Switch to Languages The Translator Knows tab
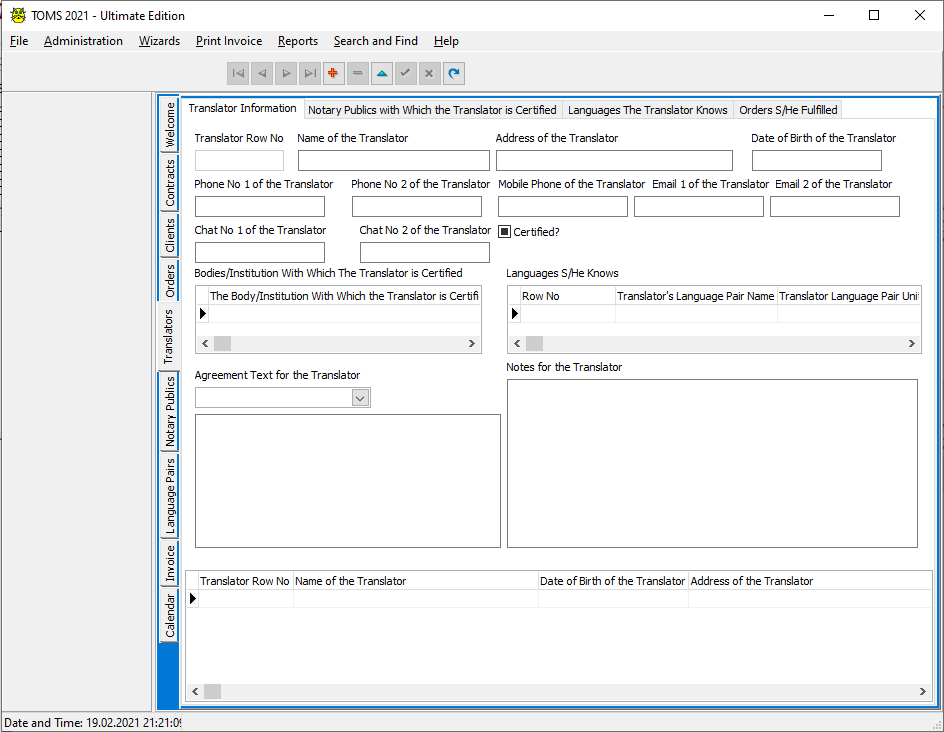944x732 pixels. [x=647, y=110]
